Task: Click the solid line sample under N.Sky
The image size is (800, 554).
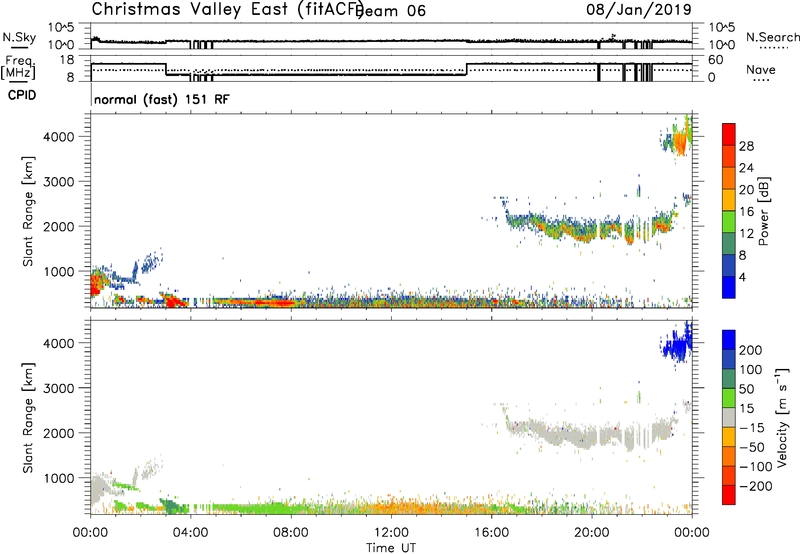Action: [19, 48]
